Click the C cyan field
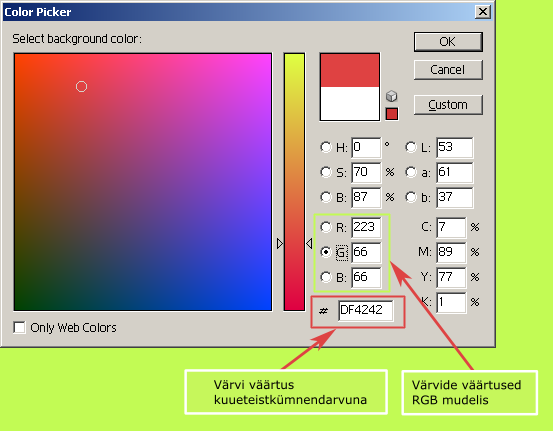 pos(451,227)
